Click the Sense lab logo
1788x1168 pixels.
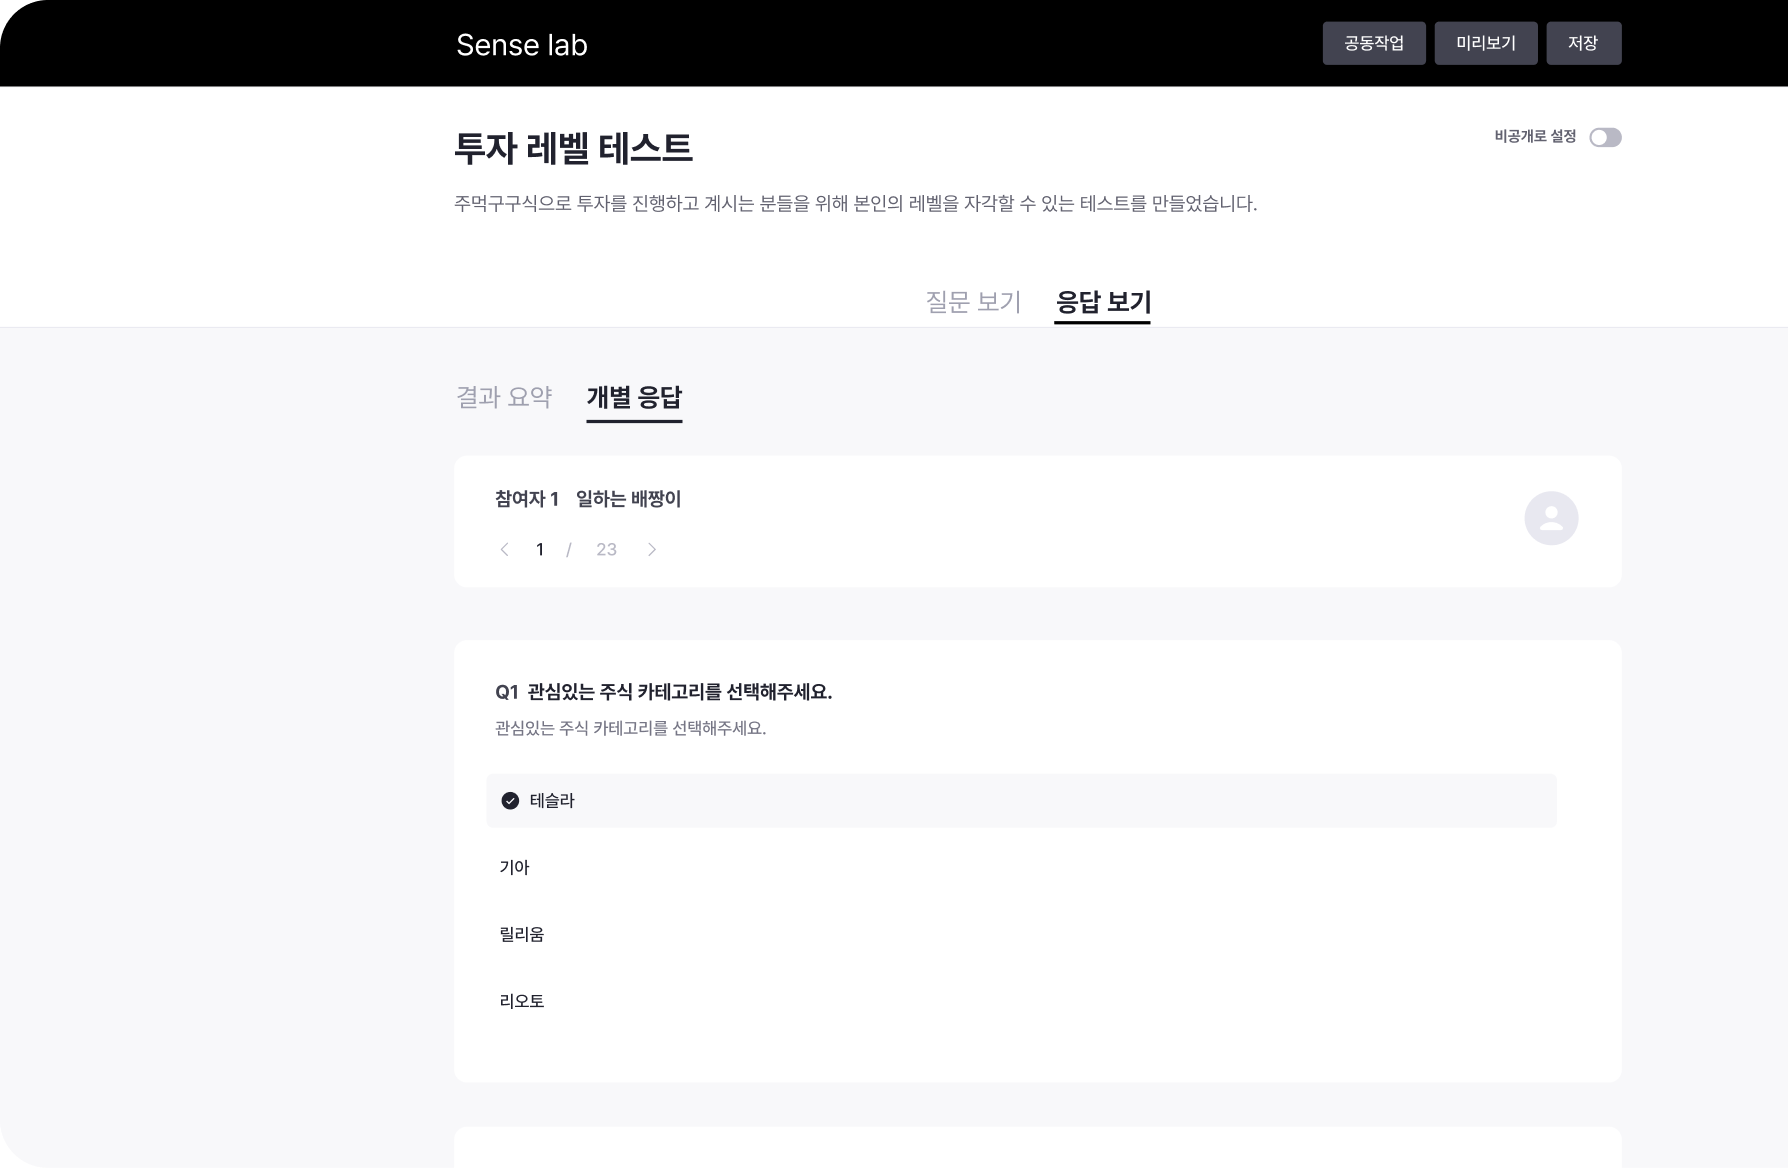click(522, 44)
